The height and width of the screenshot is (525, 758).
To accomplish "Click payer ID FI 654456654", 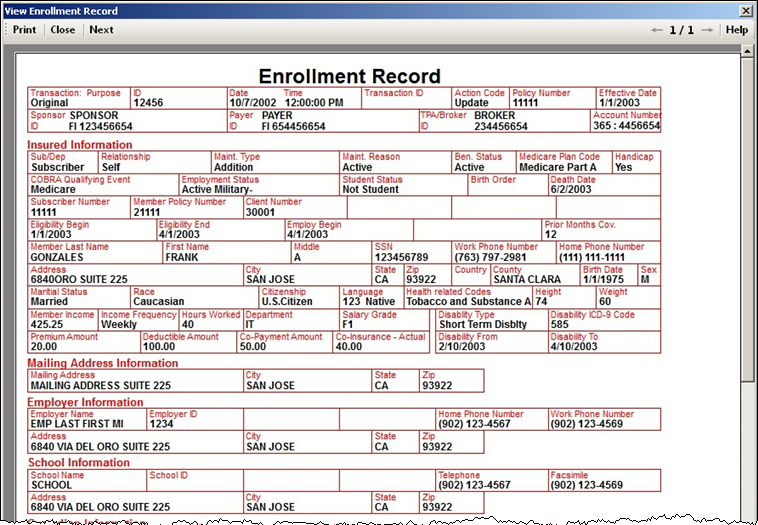I will [x=293, y=126].
